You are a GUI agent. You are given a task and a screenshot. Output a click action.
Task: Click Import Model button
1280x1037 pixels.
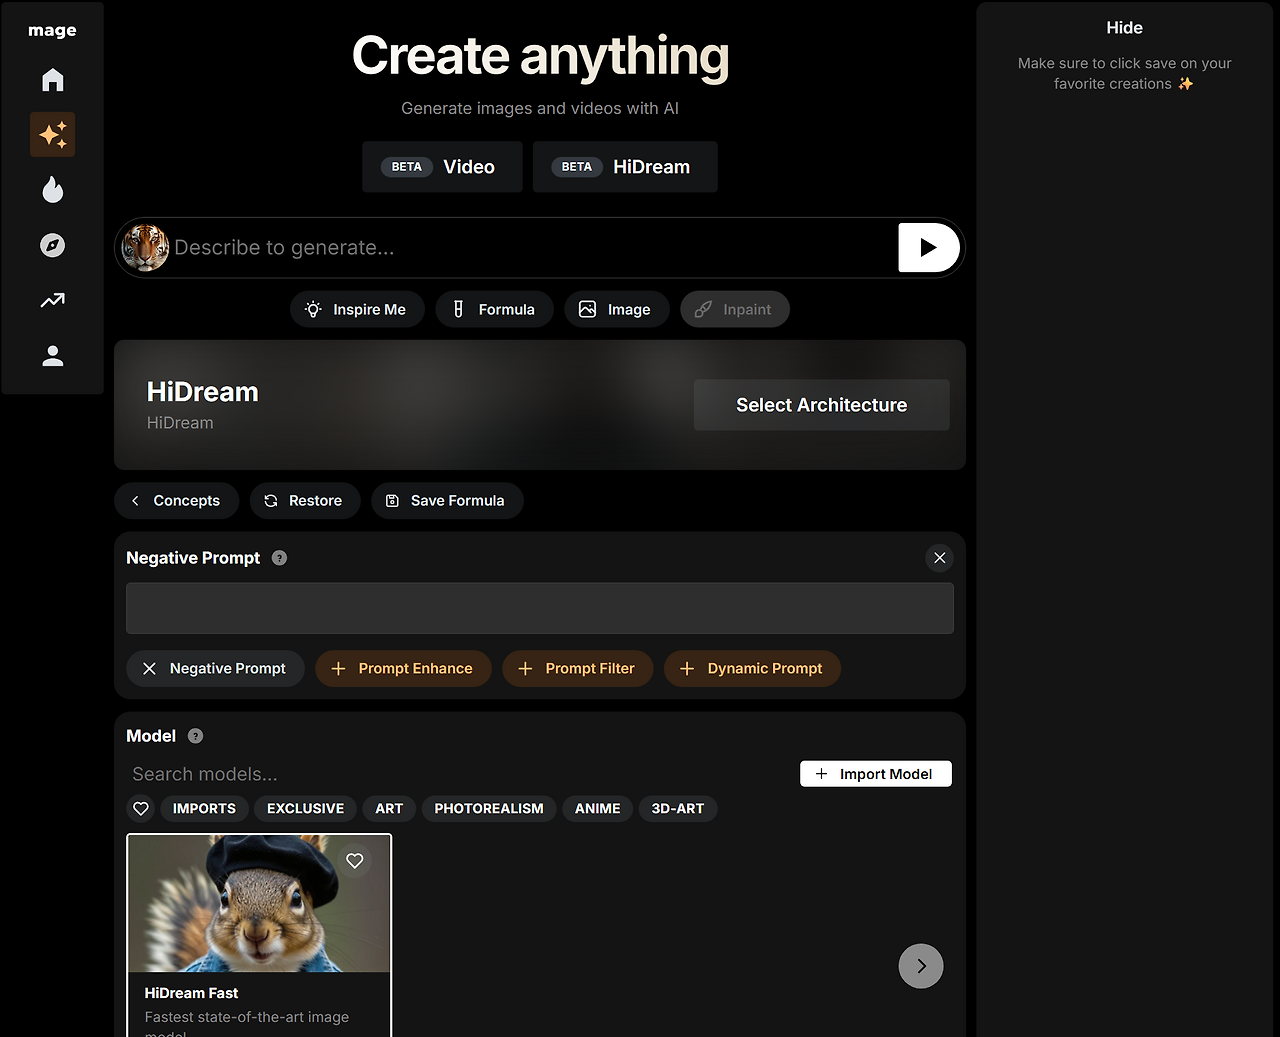pyautogui.click(x=876, y=774)
